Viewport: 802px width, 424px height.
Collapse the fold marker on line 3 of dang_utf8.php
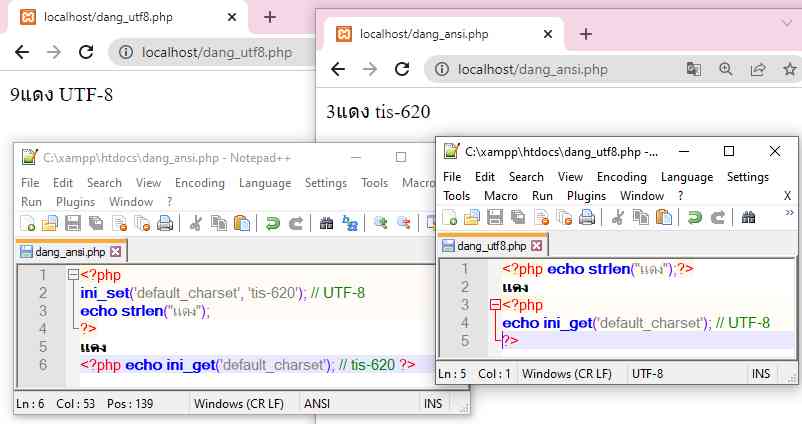coord(493,305)
